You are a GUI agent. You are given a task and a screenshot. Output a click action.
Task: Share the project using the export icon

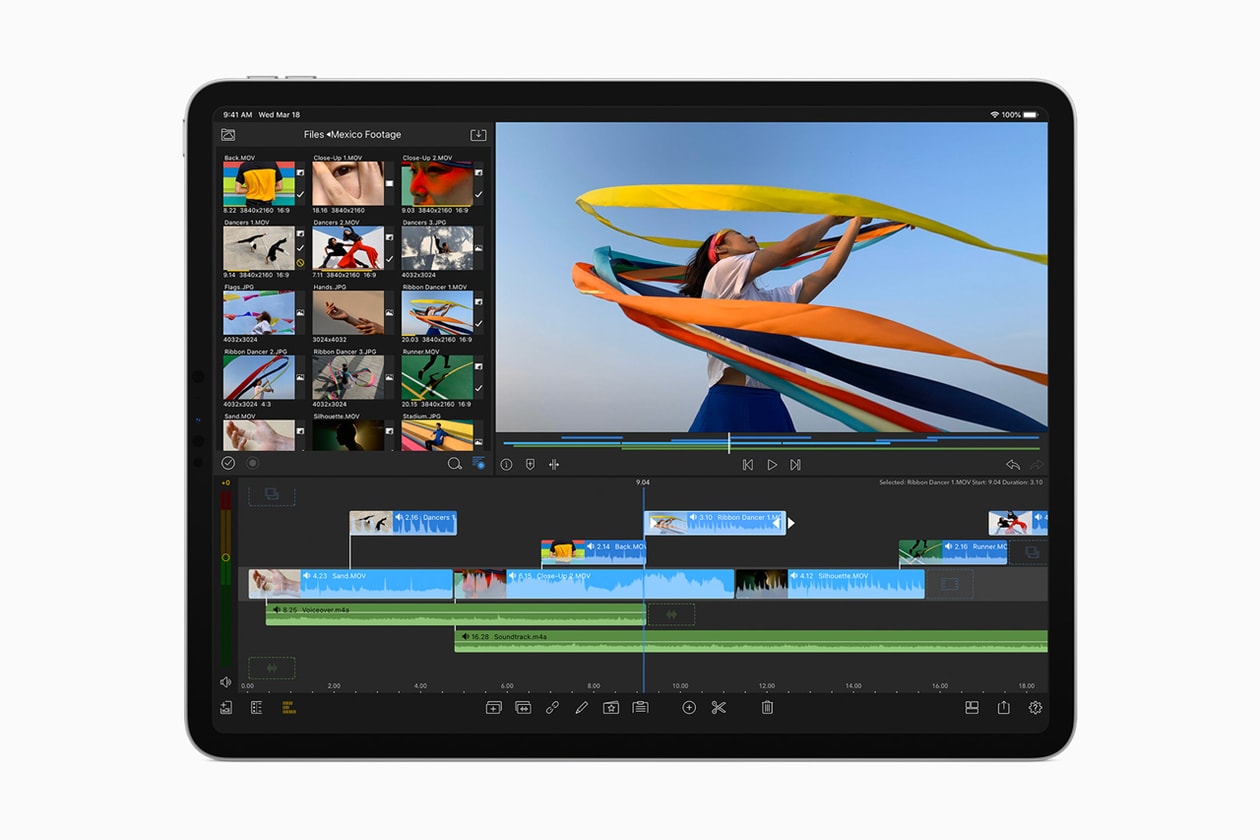pyautogui.click(x=1004, y=708)
